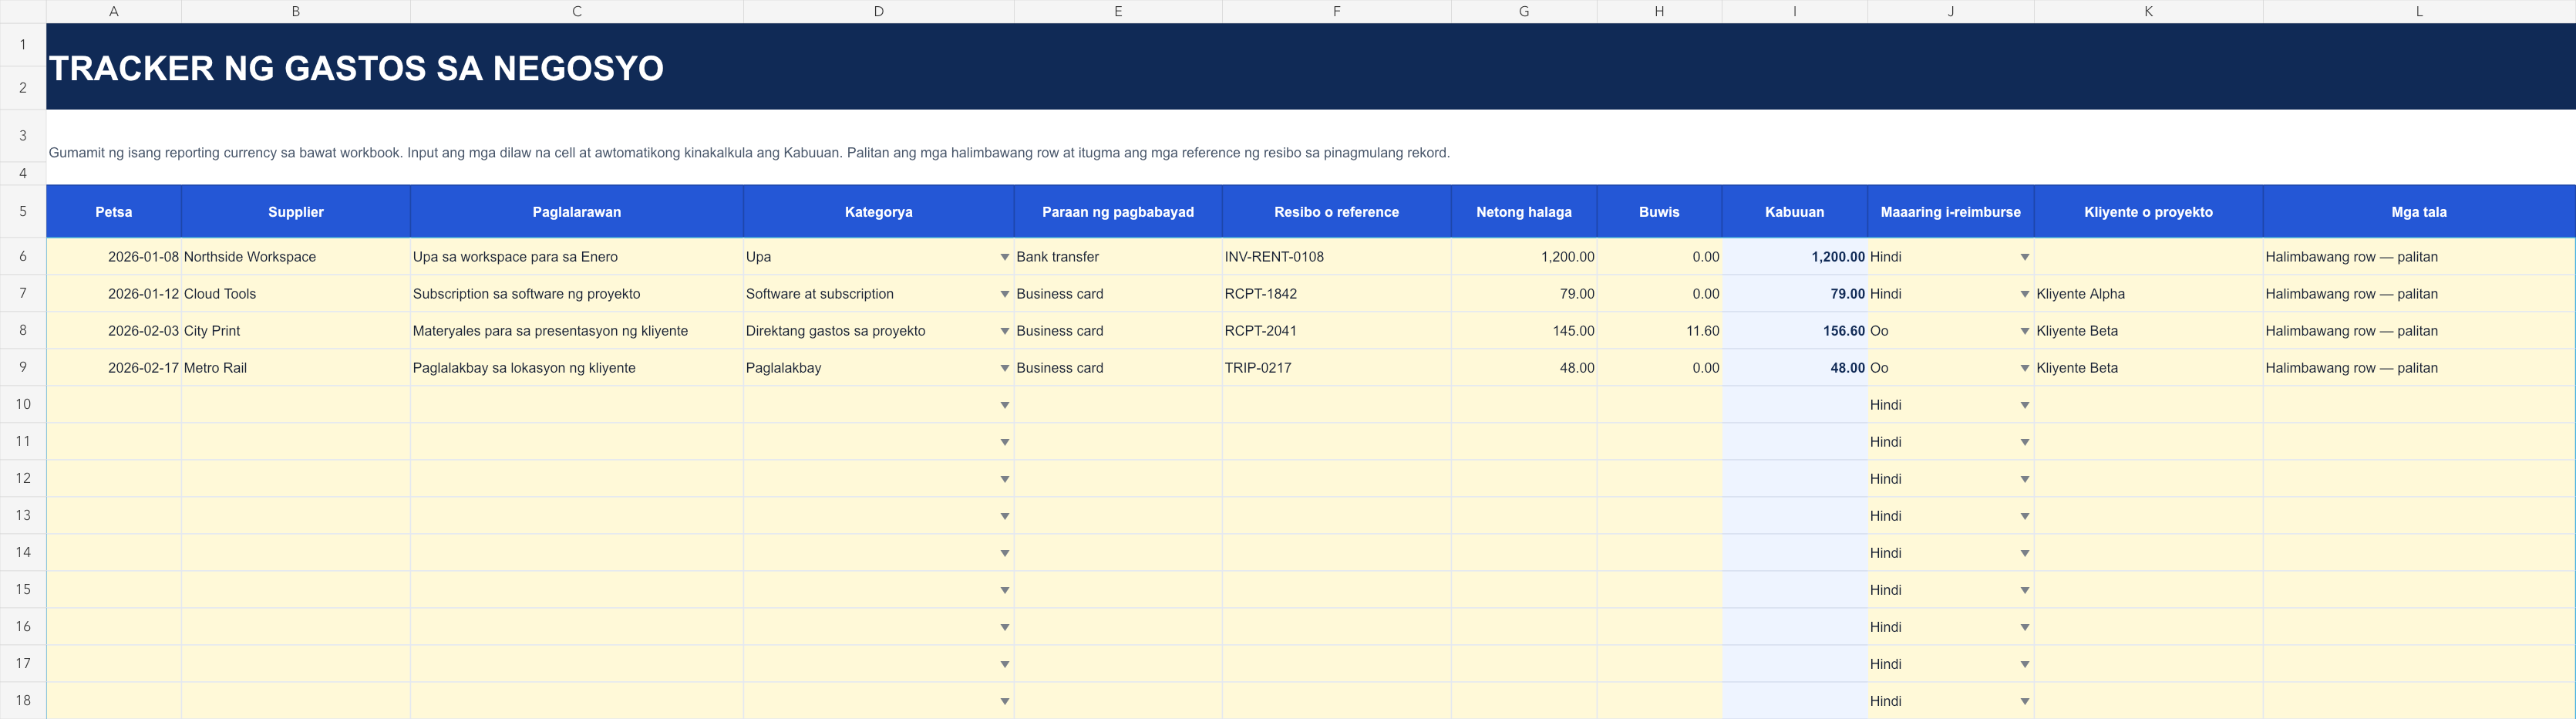Open reimburse dropdown in Northside Workspace row

[x=2024, y=257]
